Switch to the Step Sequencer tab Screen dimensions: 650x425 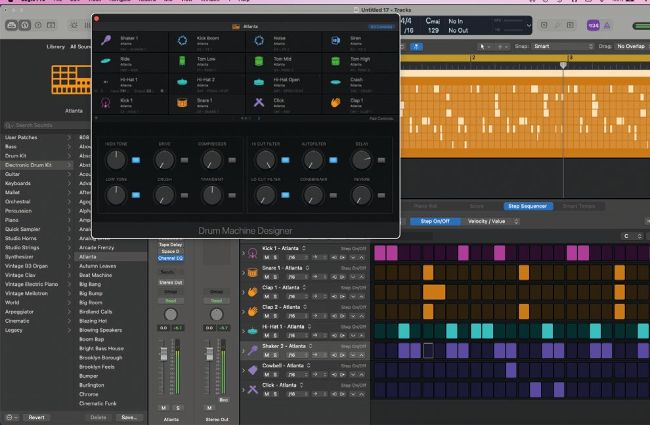[527, 206]
